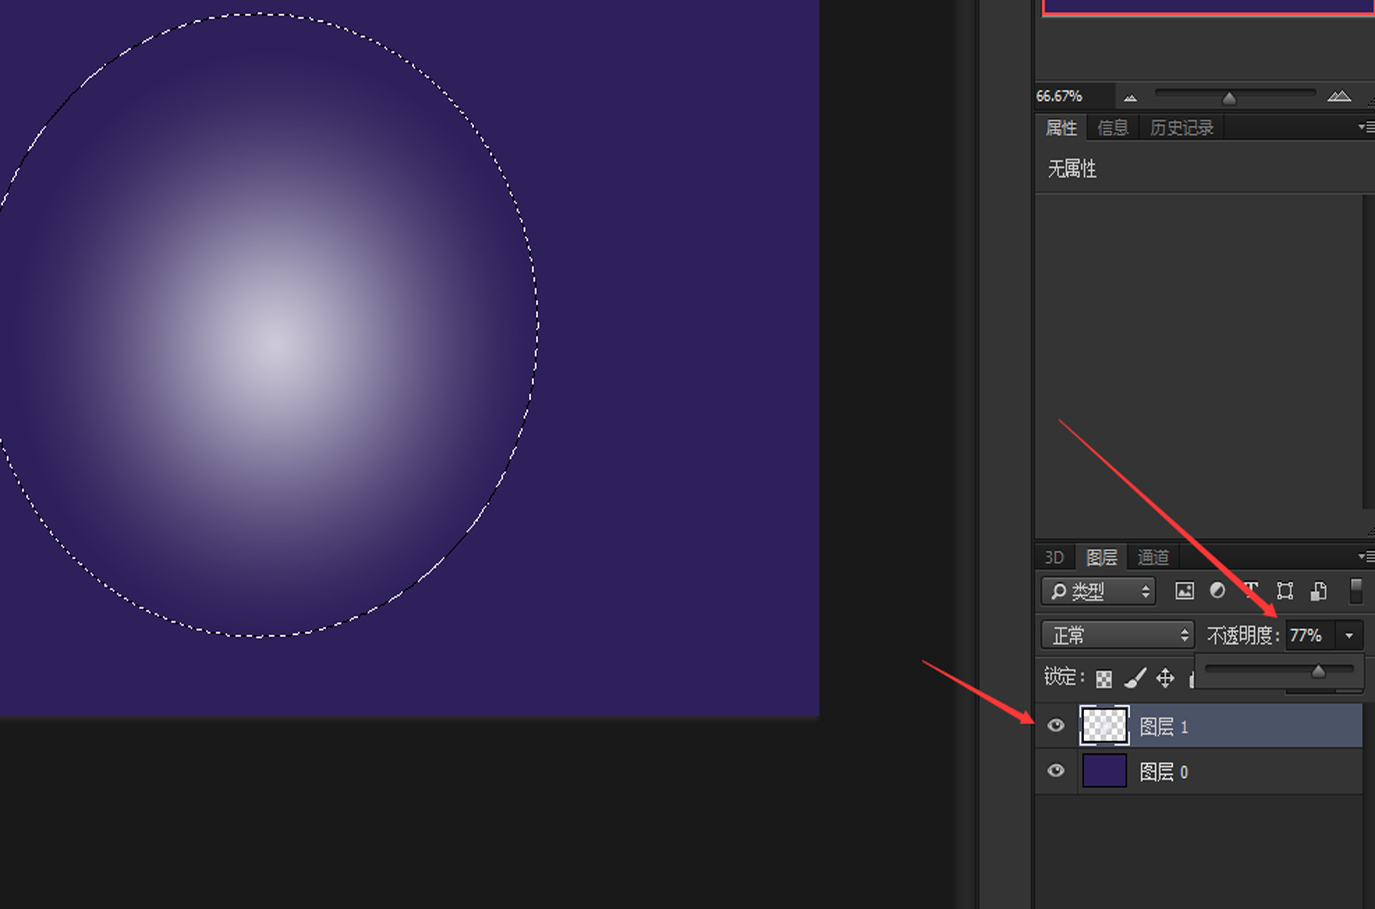Switch to the 通道 tab
Screen dimensions: 1375x909
tap(1153, 557)
